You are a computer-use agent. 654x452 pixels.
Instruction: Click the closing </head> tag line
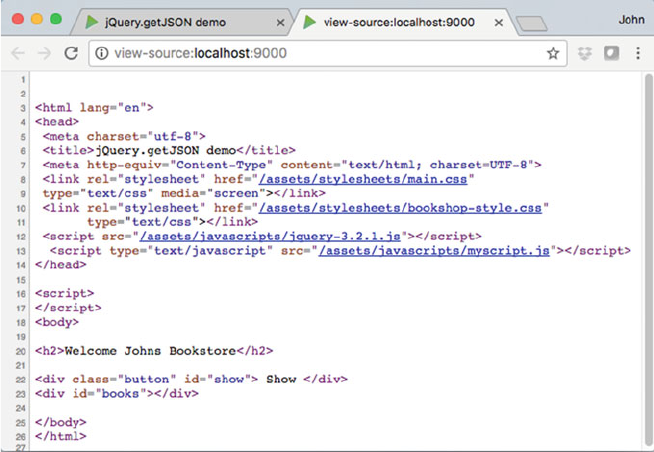[x=60, y=265]
